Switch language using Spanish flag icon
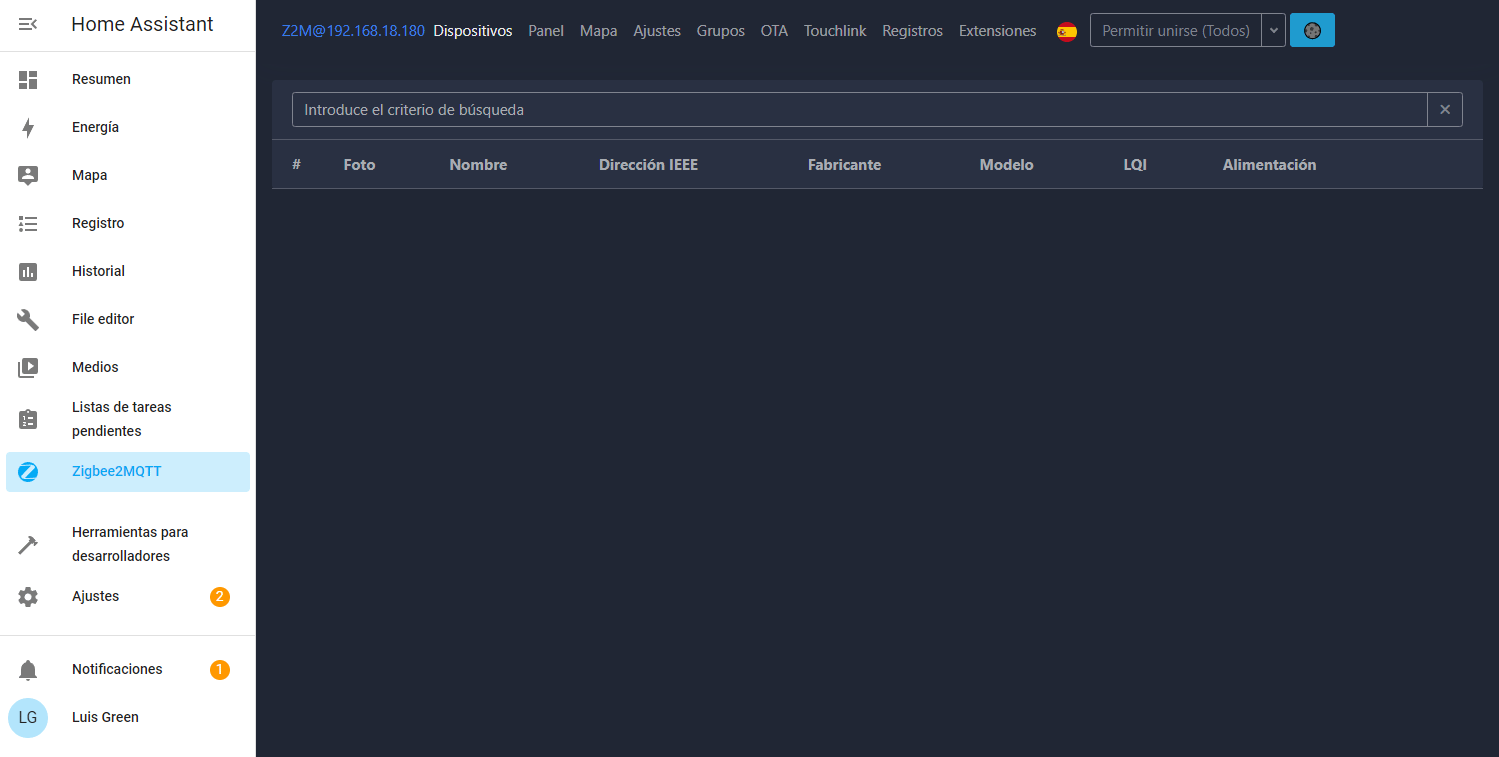The image size is (1499, 757). pyautogui.click(x=1067, y=31)
